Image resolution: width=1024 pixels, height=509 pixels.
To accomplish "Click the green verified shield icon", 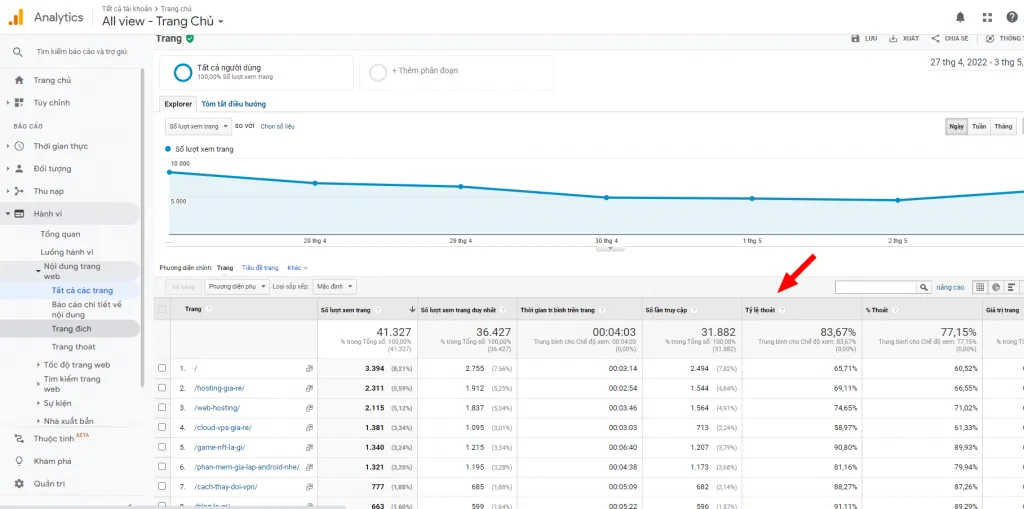I will tap(190, 39).
